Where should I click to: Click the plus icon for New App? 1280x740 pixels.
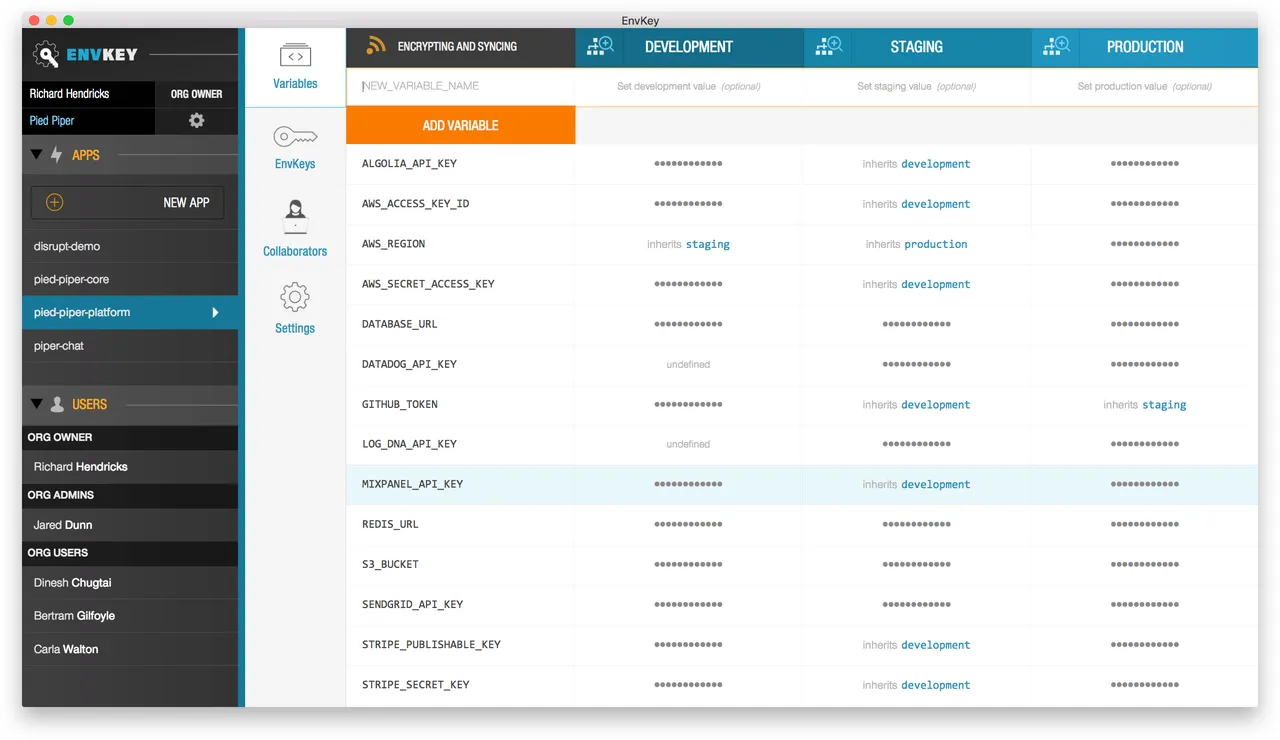pyautogui.click(x=55, y=202)
